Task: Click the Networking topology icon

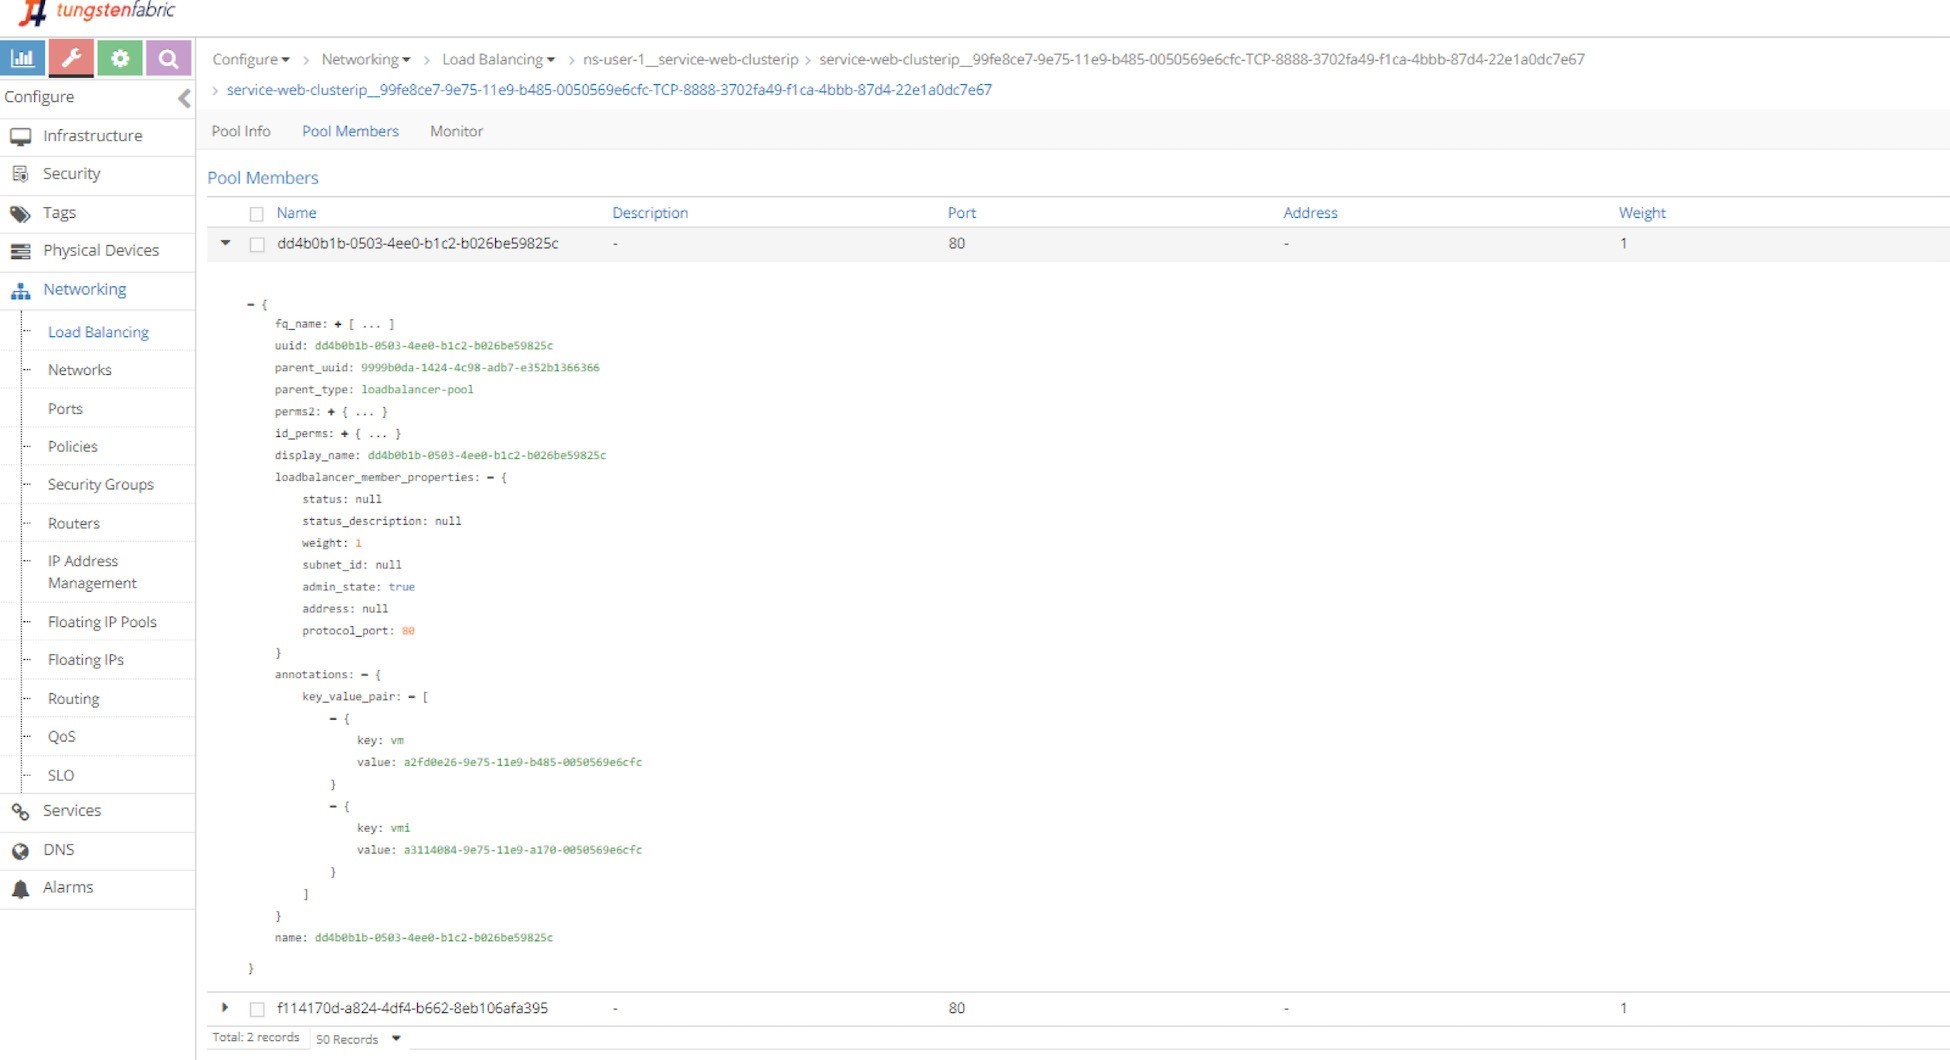Action: (x=20, y=290)
